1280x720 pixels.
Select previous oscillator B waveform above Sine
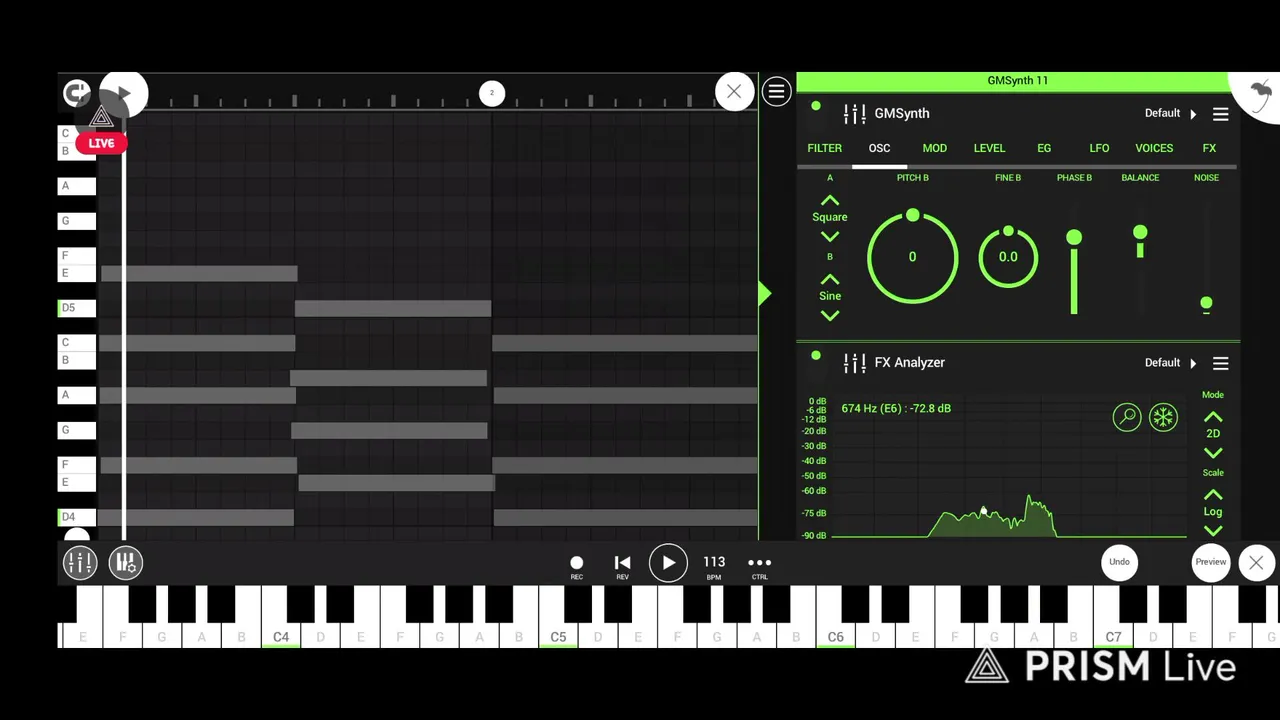click(x=829, y=279)
